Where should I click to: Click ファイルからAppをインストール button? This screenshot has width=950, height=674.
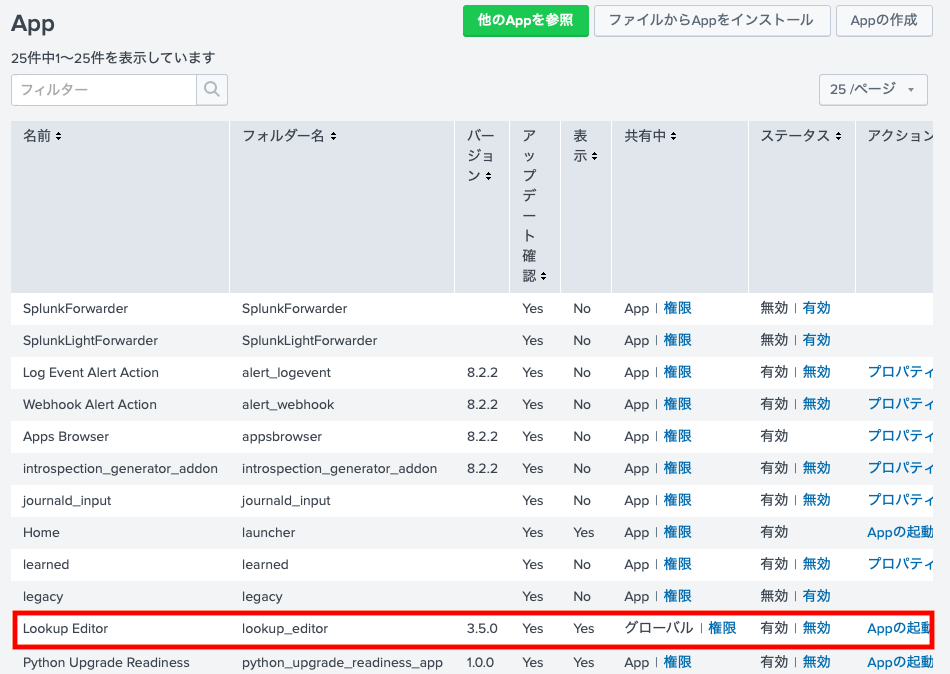pos(712,20)
